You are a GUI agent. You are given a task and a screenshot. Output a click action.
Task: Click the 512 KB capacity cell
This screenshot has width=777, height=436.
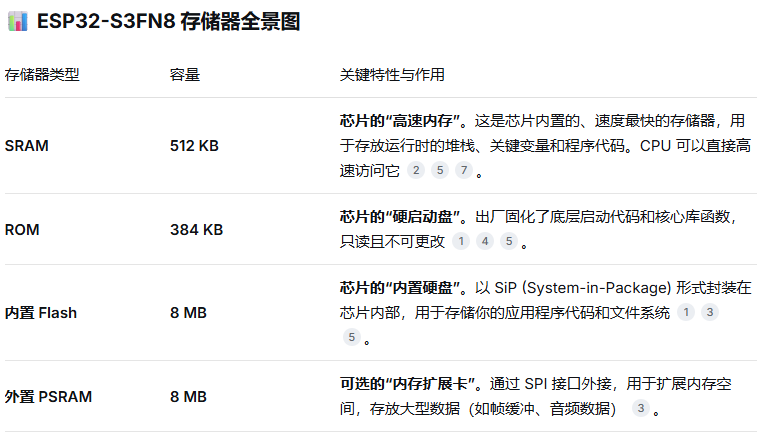194,146
